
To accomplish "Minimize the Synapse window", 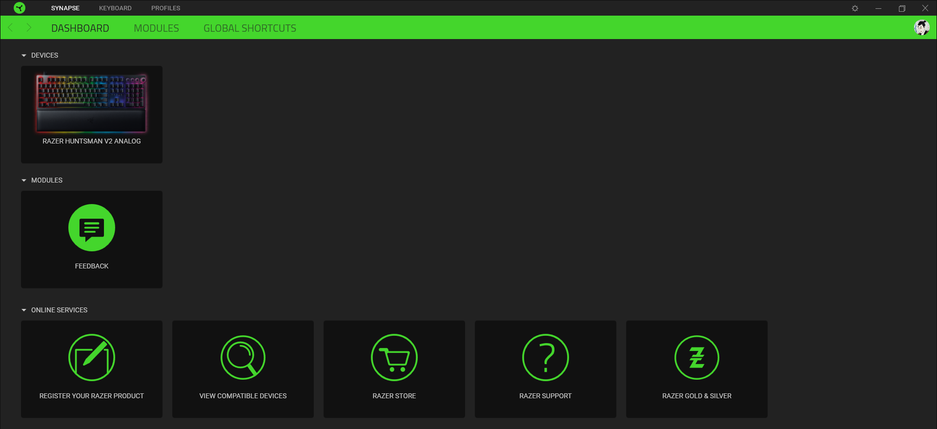I will (x=878, y=8).
